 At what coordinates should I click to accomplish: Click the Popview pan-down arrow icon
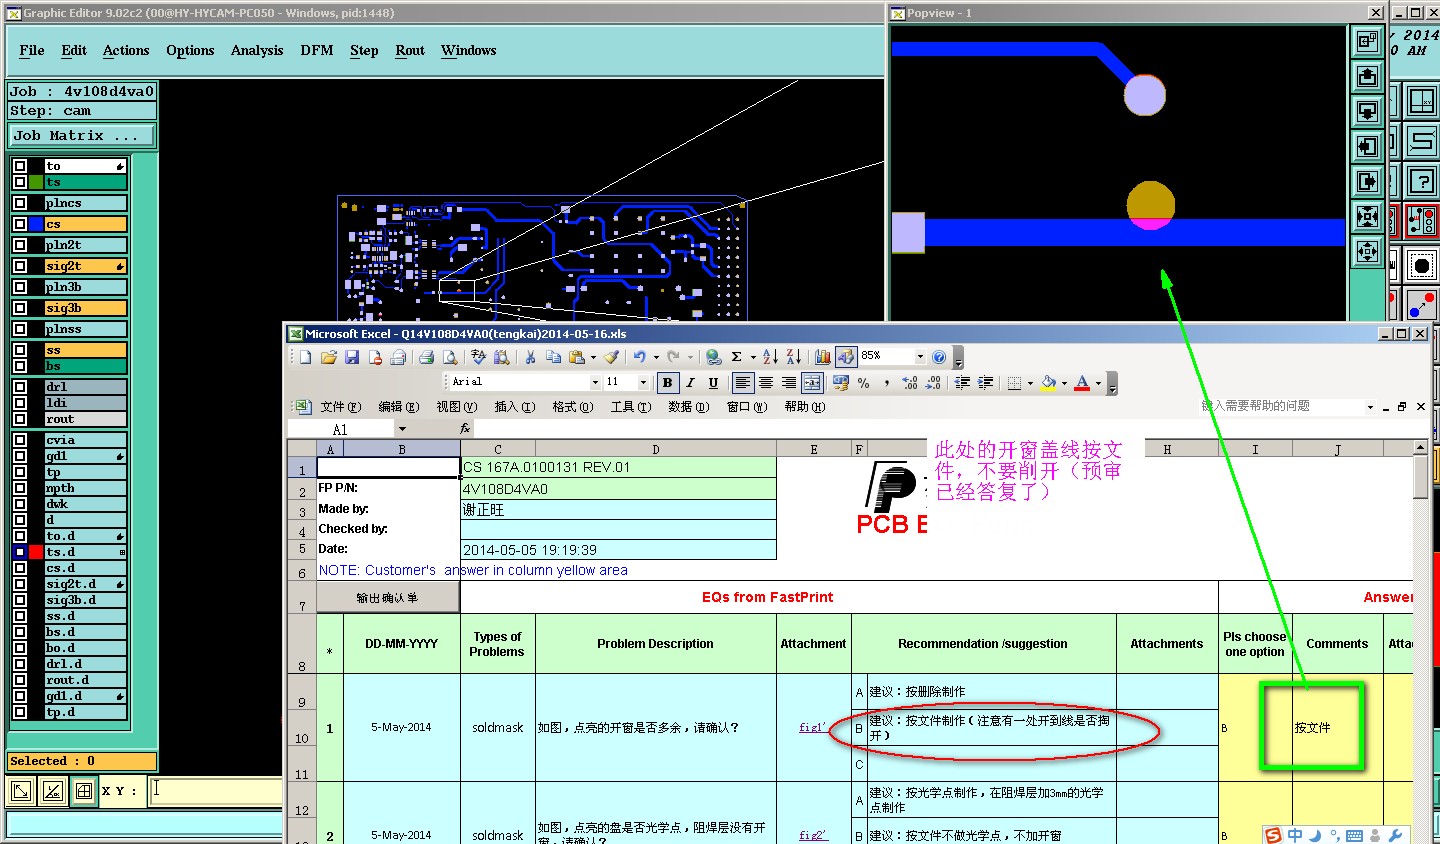(1367, 111)
